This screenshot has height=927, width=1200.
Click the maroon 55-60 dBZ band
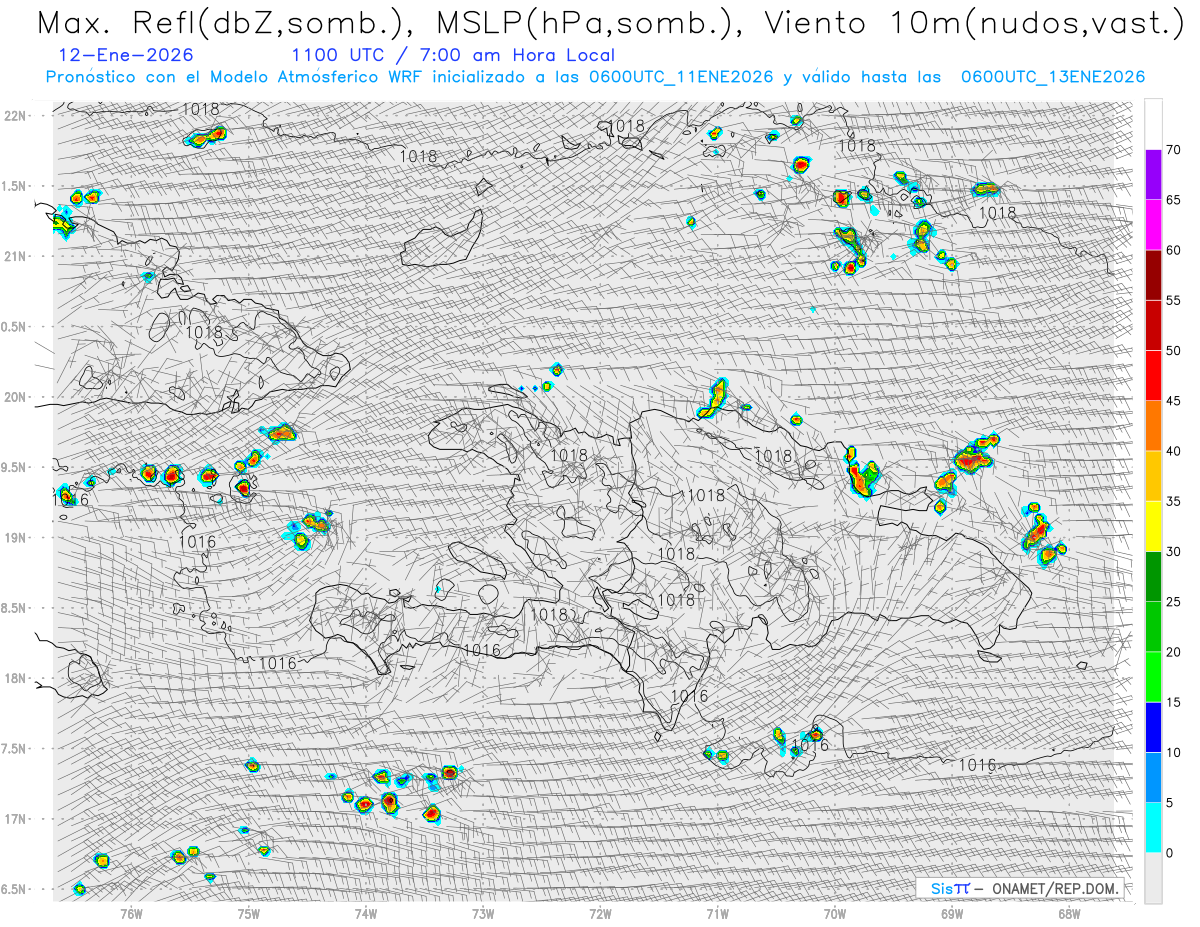point(1153,275)
